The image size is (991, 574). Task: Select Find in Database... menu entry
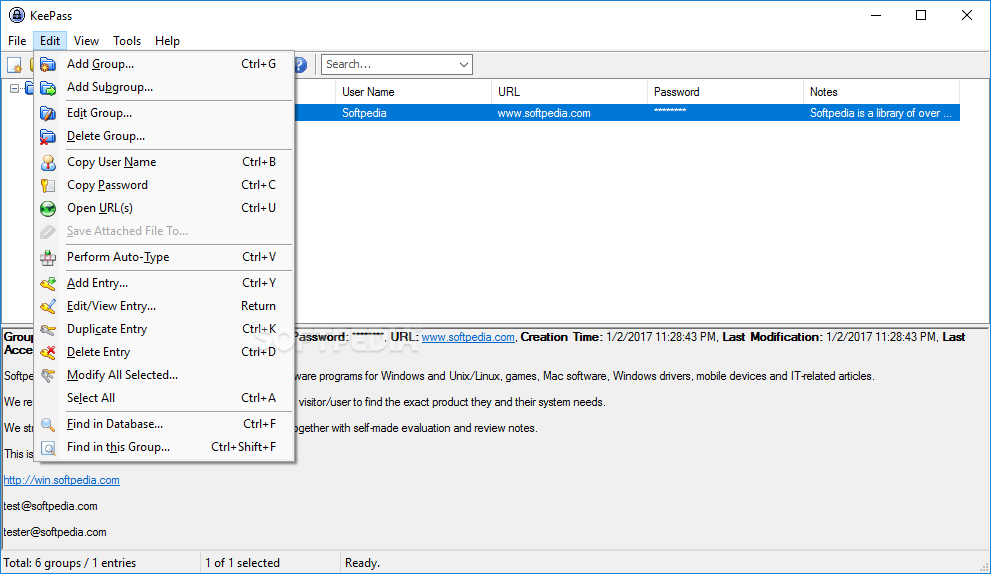pyautogui.click(x=164, y=424)
